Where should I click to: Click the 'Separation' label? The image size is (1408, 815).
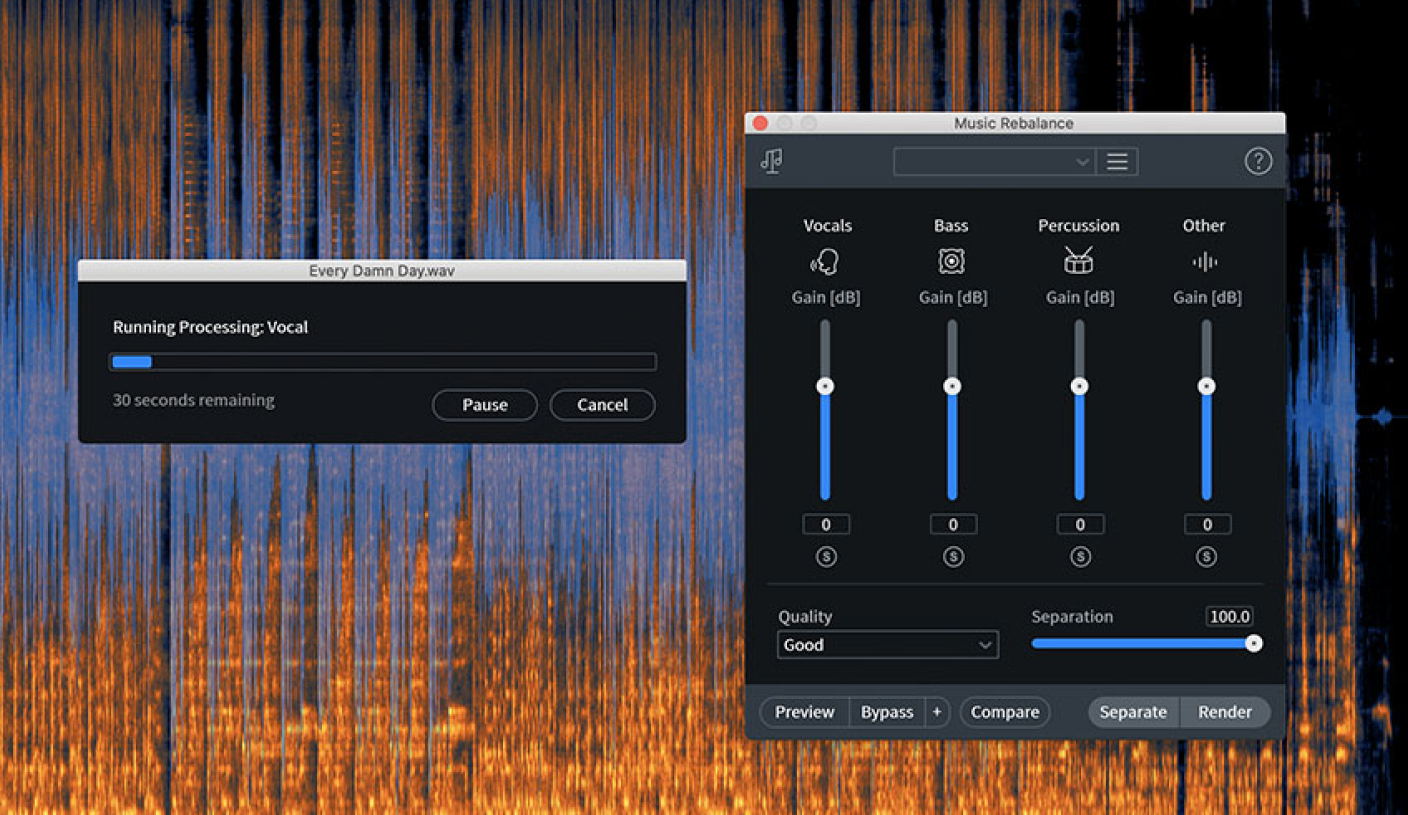(x=1072, y=617)
